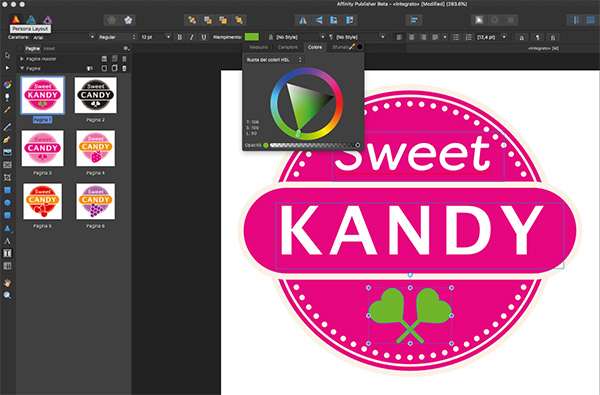Click the green Riempimento fill swatch

pyautogui.click(x=251, y=37)
